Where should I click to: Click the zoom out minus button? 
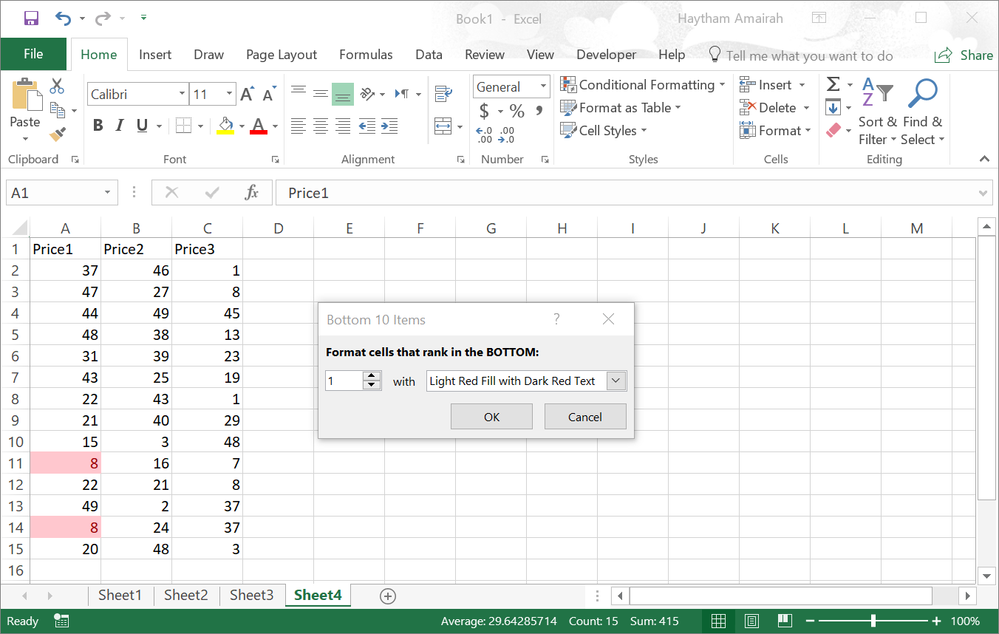point(810,621)
